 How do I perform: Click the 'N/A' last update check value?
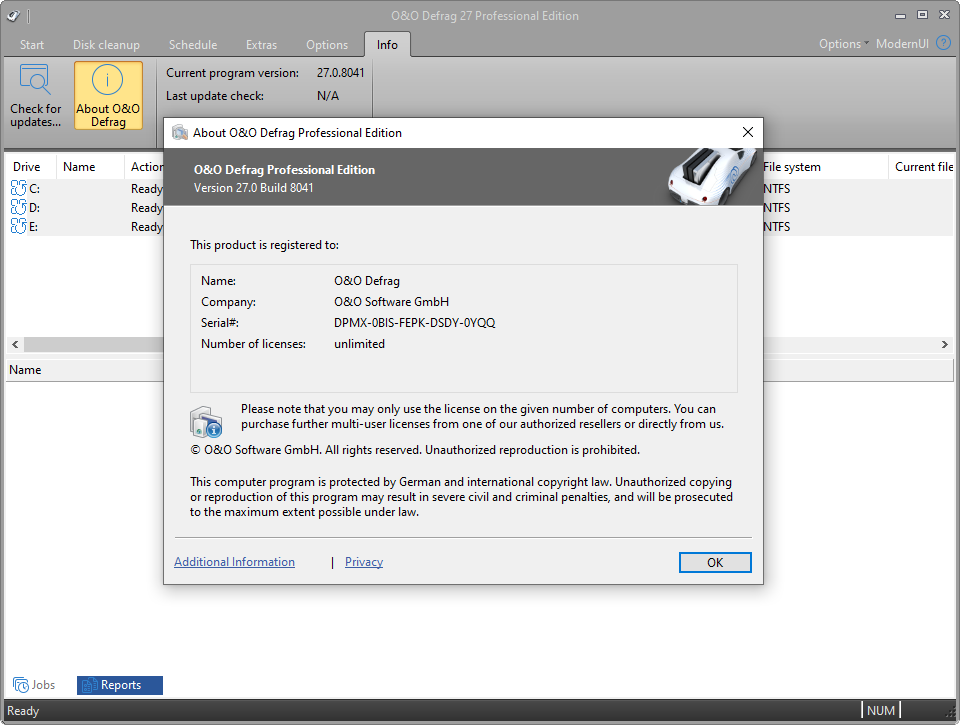pos(328,96)
